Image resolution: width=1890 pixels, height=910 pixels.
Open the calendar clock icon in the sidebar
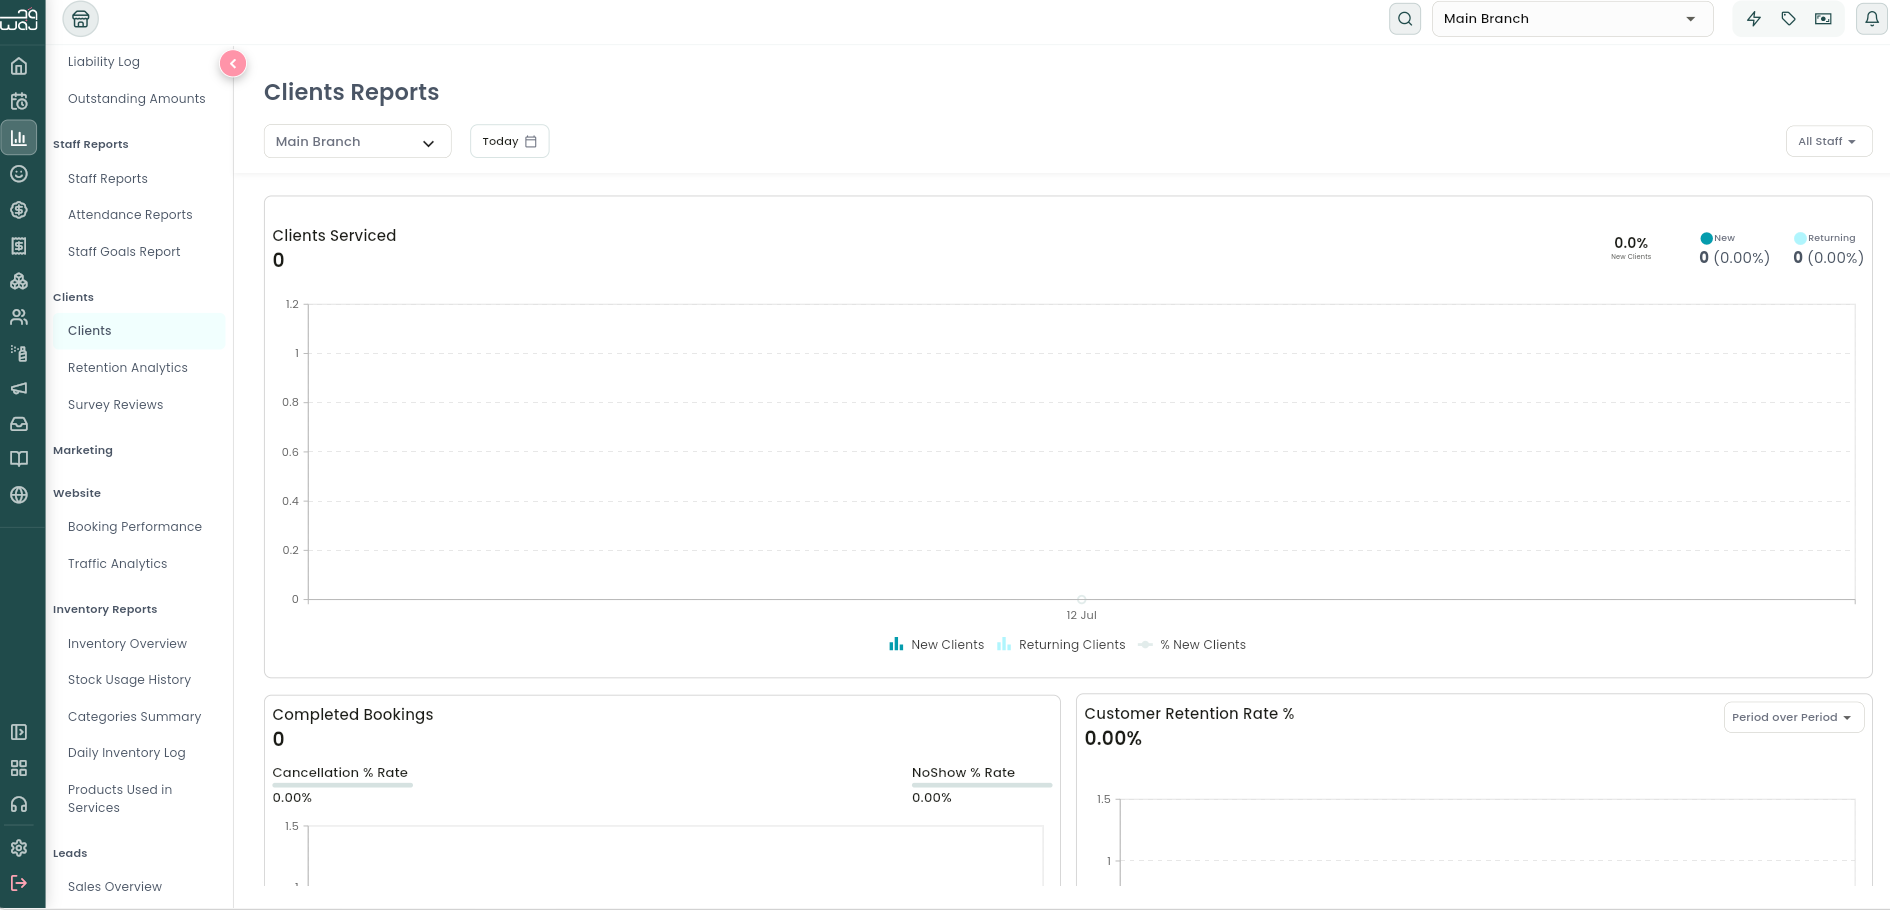(x=19, y=101)
